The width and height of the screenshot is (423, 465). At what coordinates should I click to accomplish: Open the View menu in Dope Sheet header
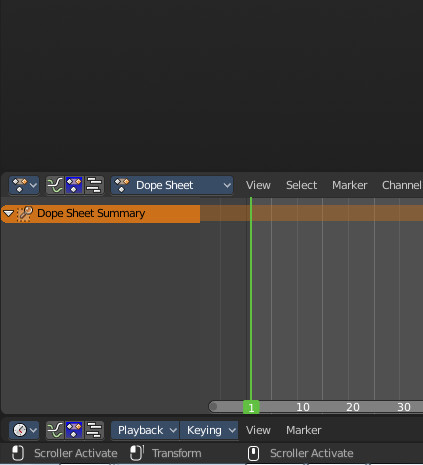click(x=258, y=185)
